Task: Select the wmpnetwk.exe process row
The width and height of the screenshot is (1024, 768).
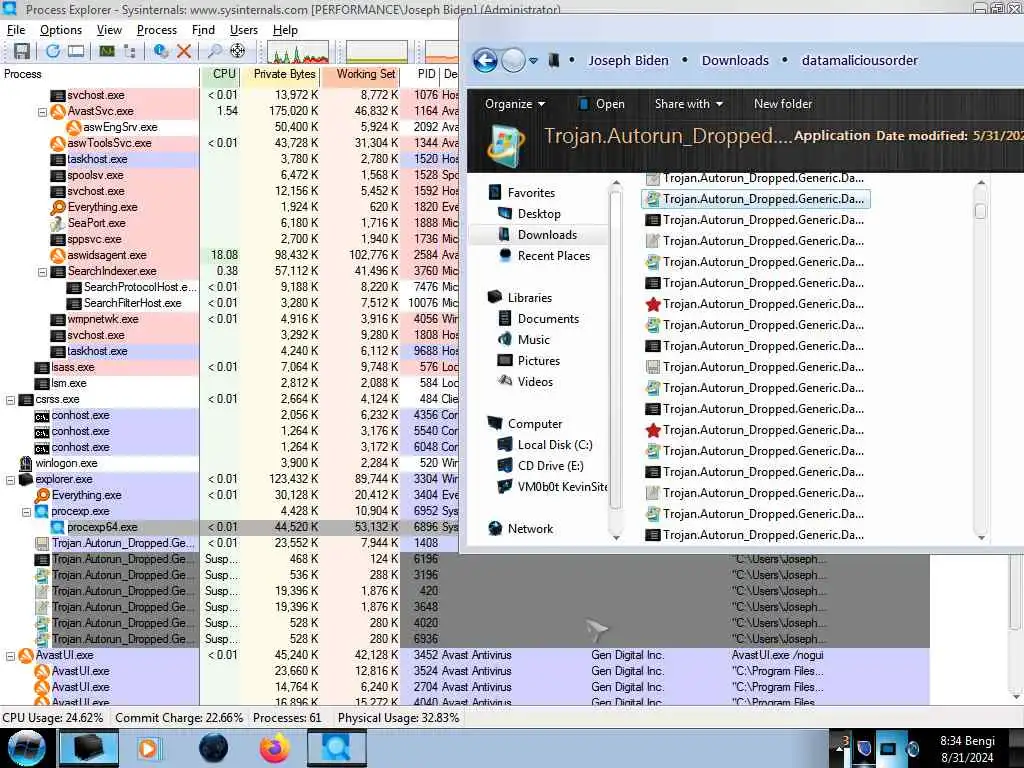Action: 229,319
